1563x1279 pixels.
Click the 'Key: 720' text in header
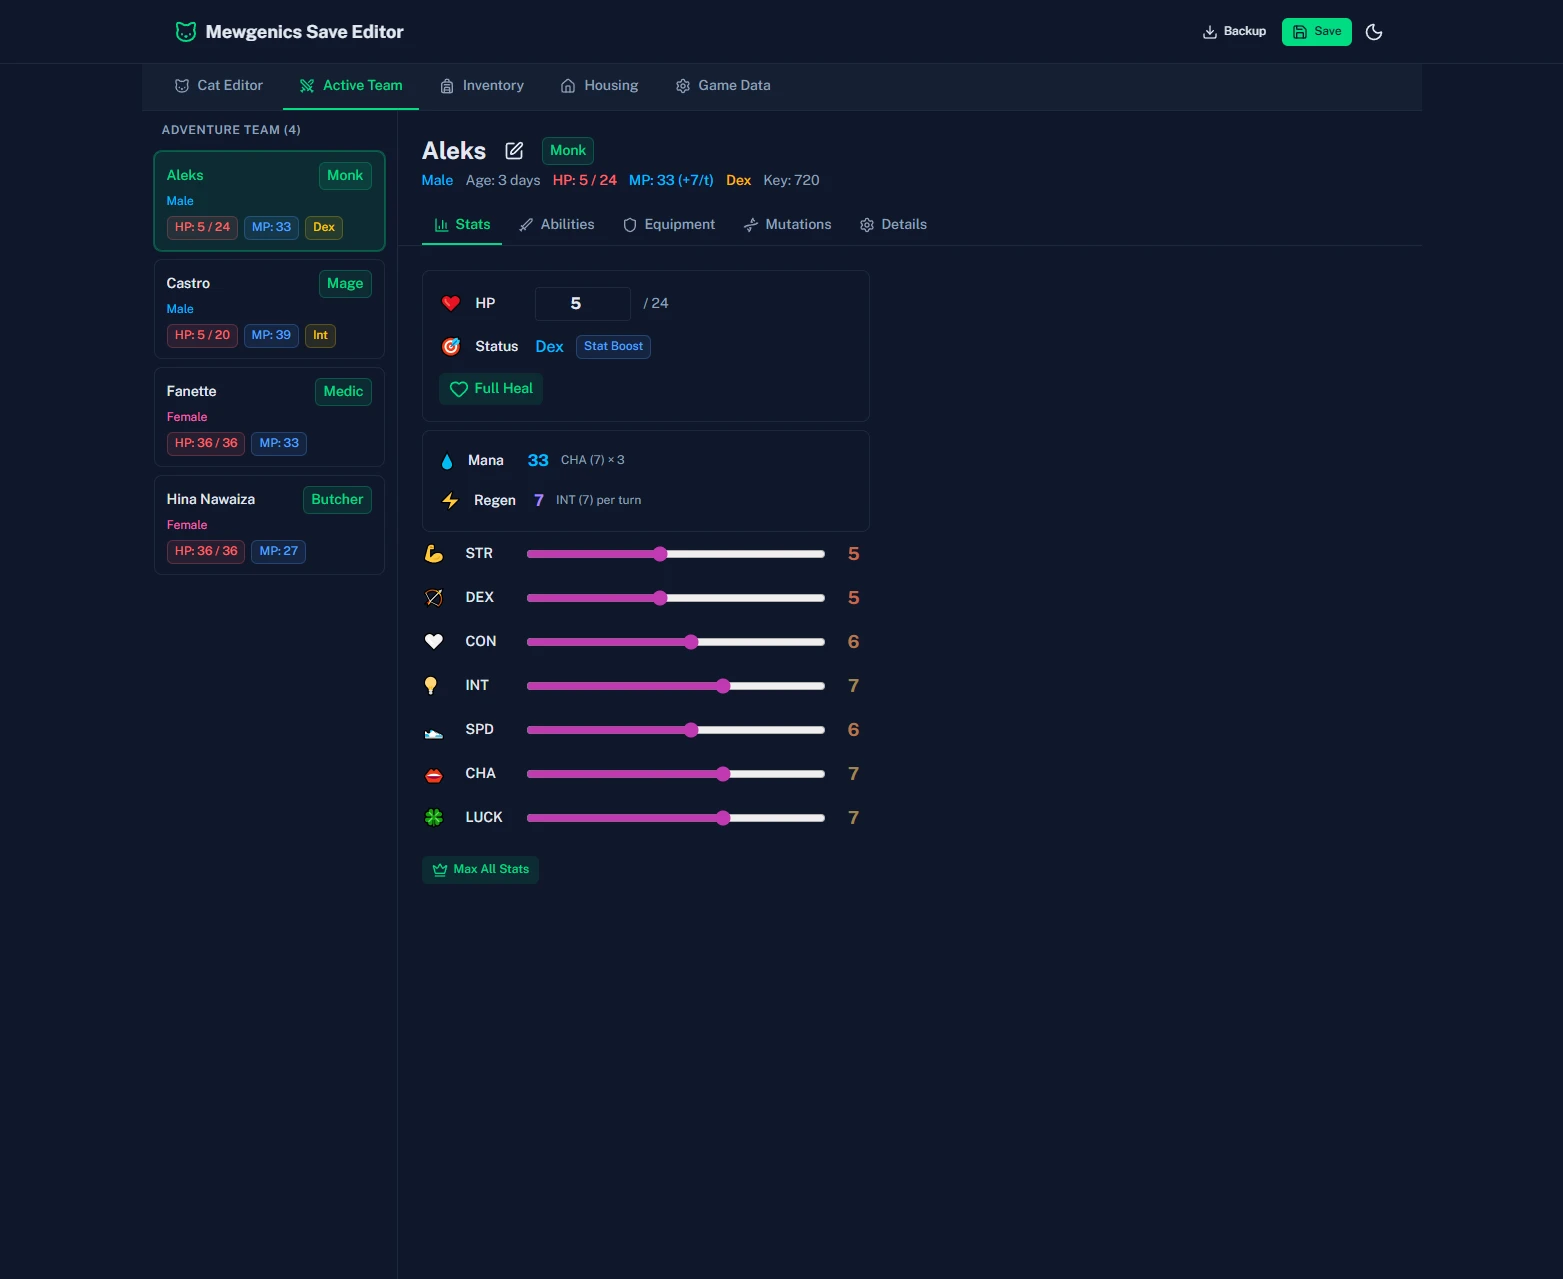791,181
